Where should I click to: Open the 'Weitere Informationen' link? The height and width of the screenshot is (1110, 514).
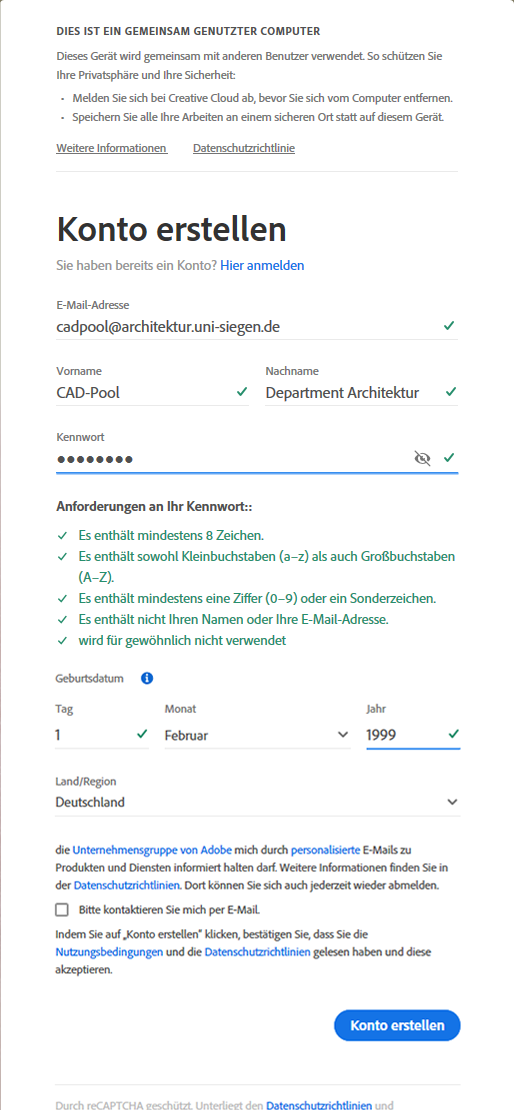pyautogui.click(x=111, y=148)
